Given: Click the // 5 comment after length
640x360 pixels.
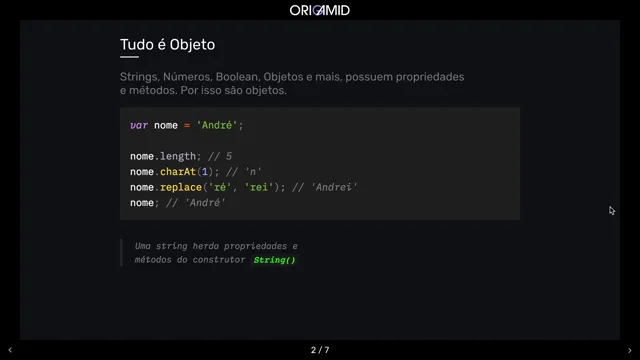Looking at the screenshot, I should pos(220,156).
